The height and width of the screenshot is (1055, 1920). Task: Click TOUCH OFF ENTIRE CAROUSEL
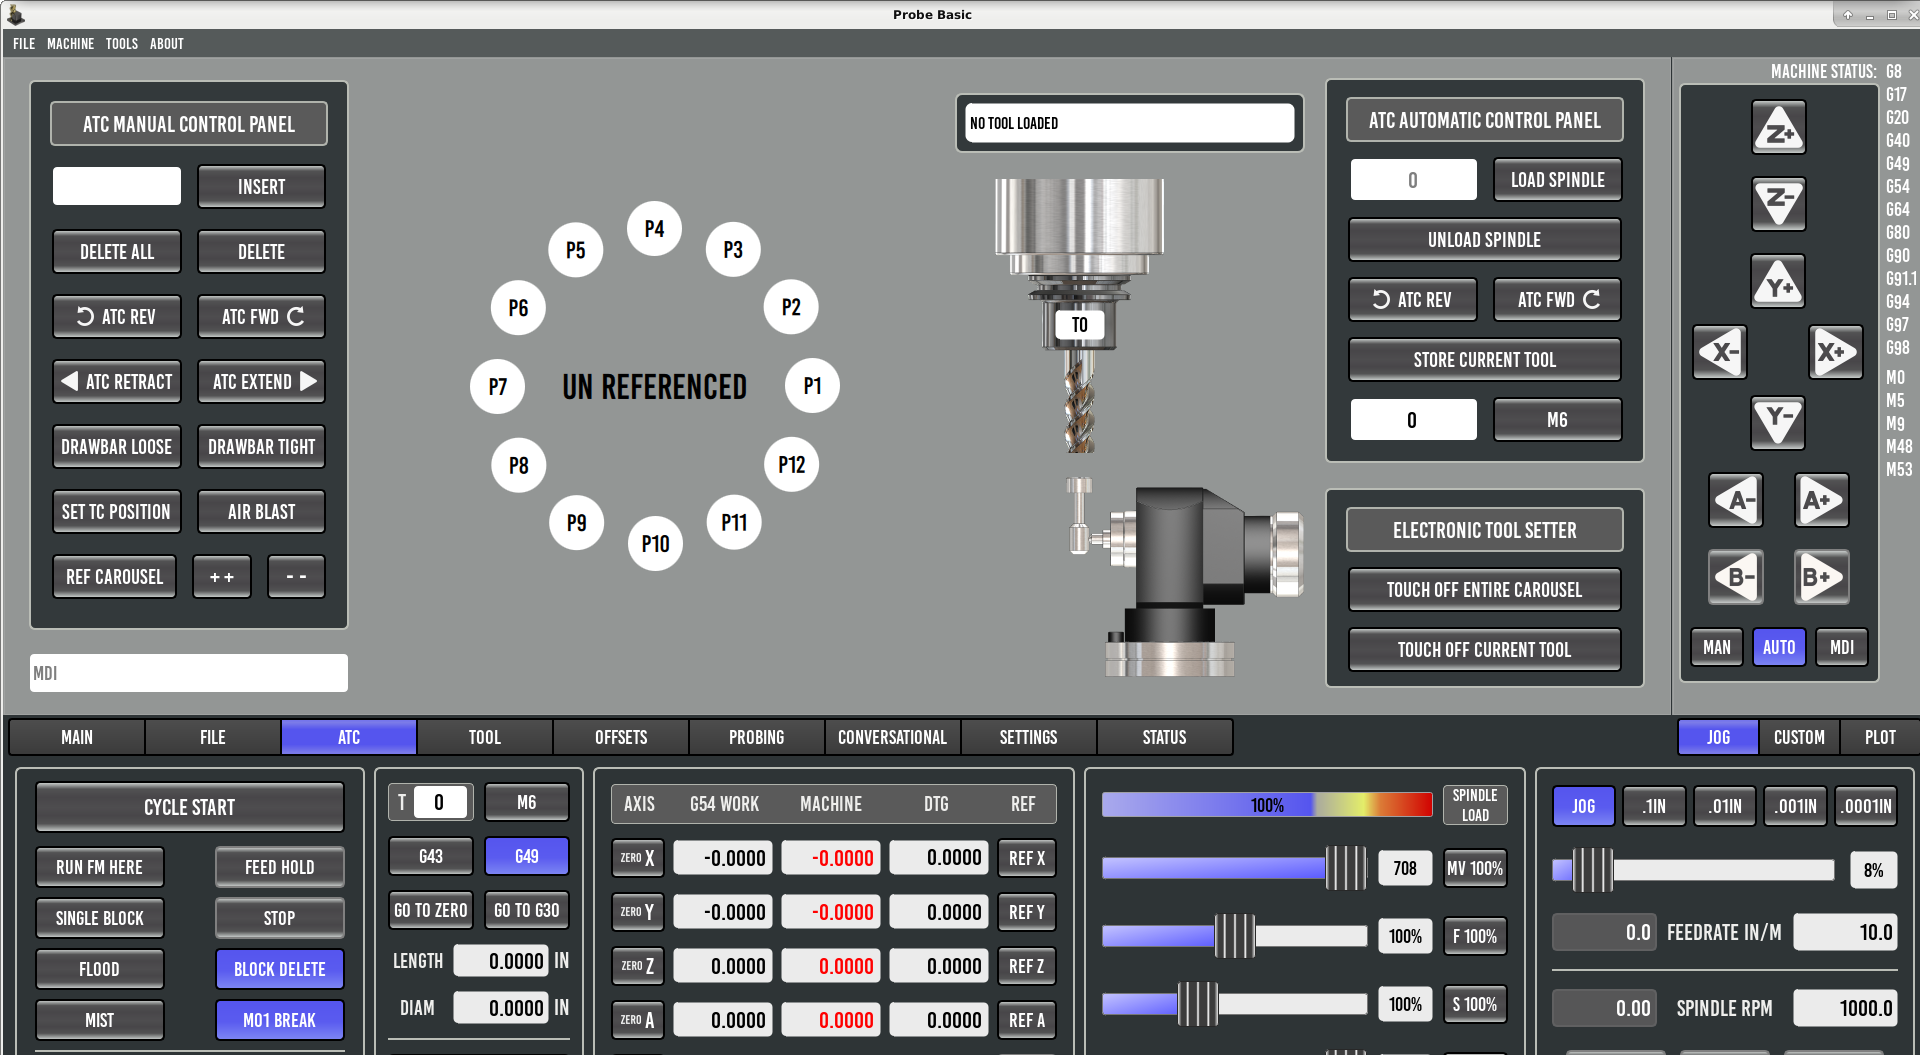(1484, 590)
